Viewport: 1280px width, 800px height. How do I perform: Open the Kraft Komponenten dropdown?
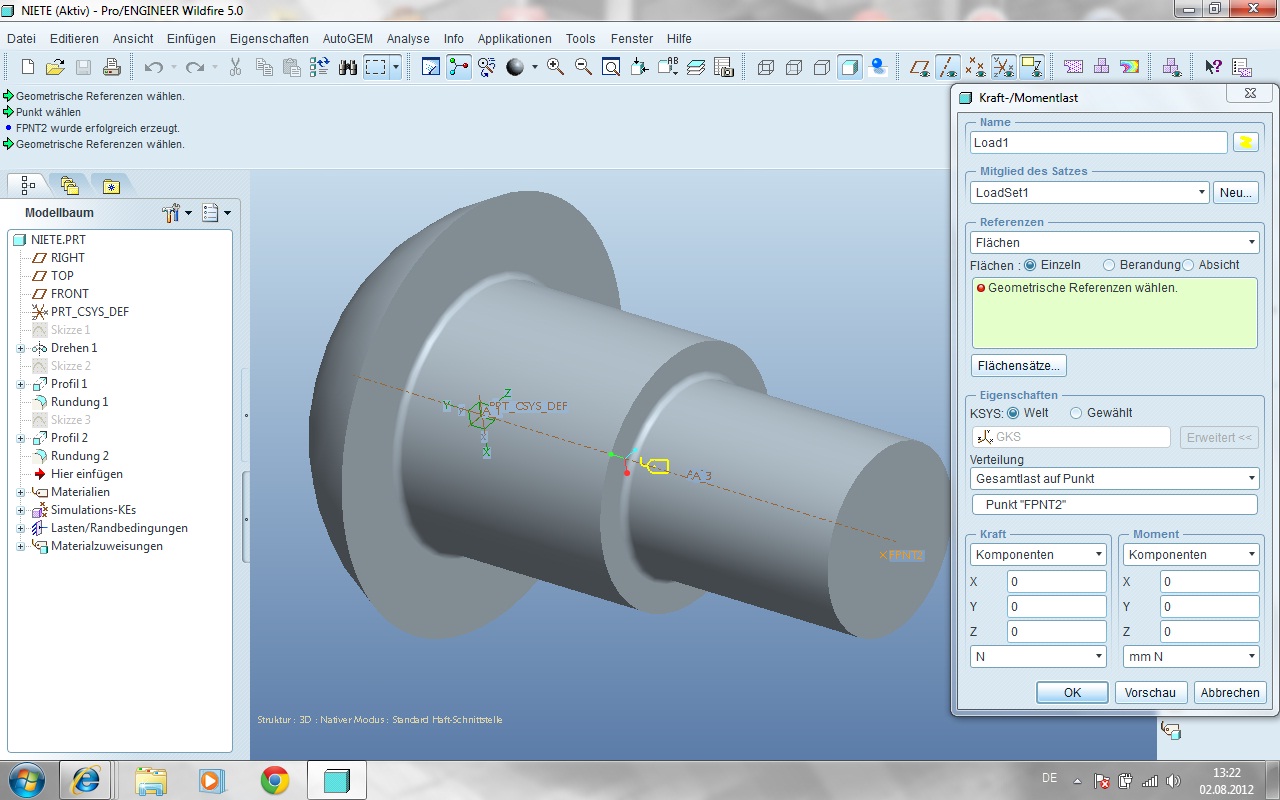1038,555
